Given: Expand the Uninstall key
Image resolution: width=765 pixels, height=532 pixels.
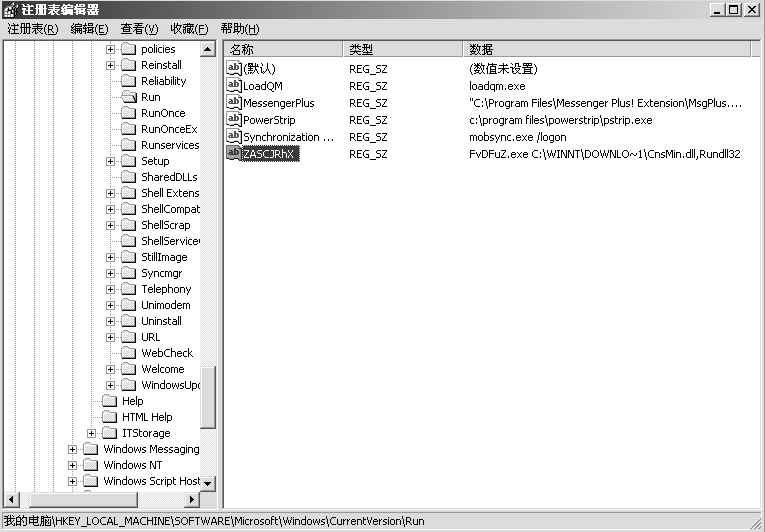Looking at the screenshot, I should coord(110,322).
